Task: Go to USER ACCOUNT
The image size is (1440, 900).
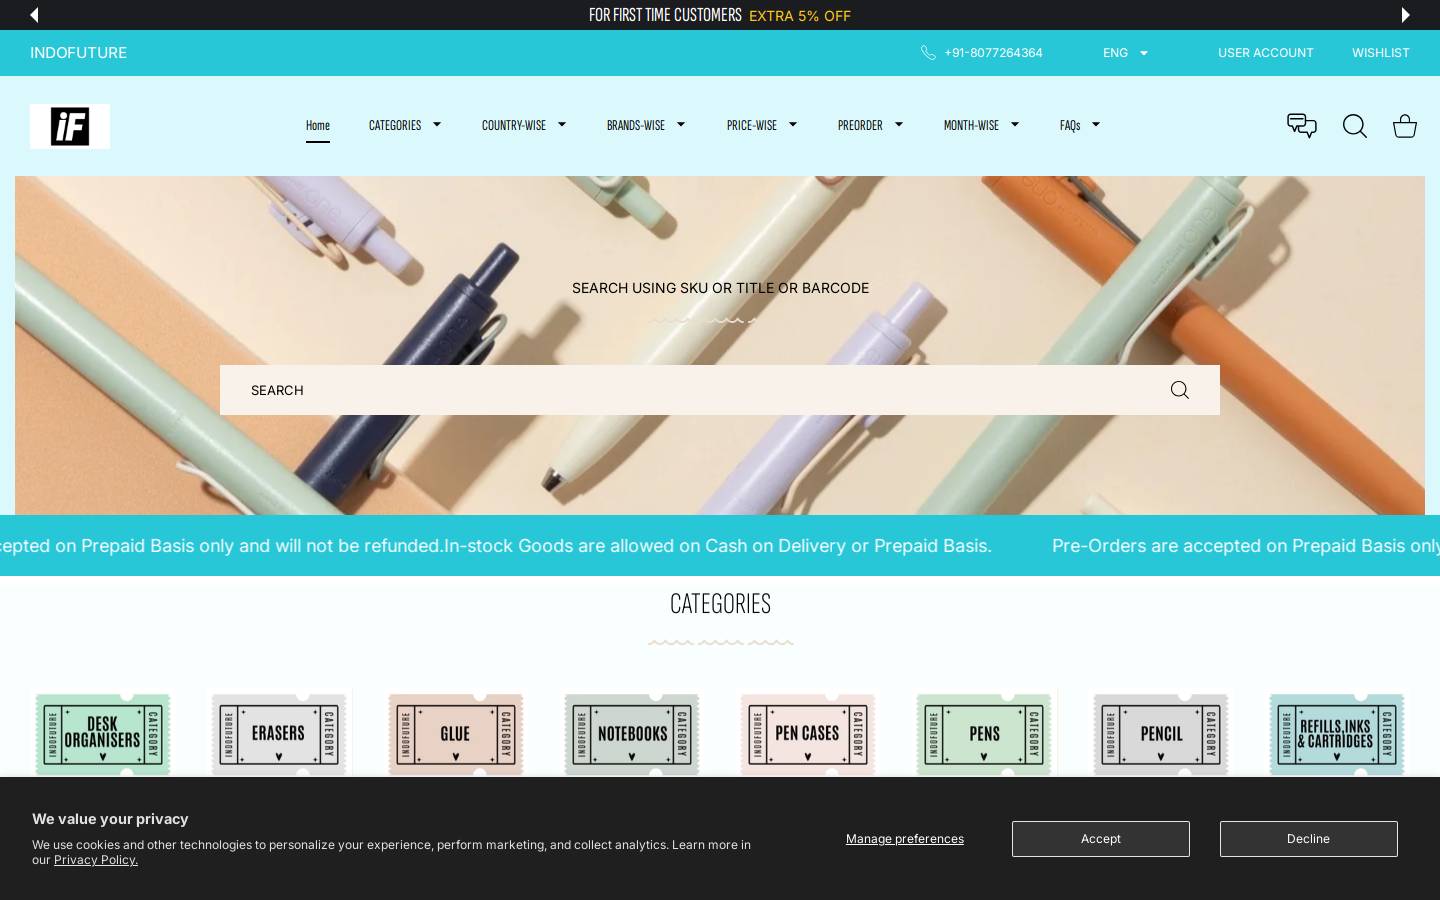Action: coord(1266,53)
